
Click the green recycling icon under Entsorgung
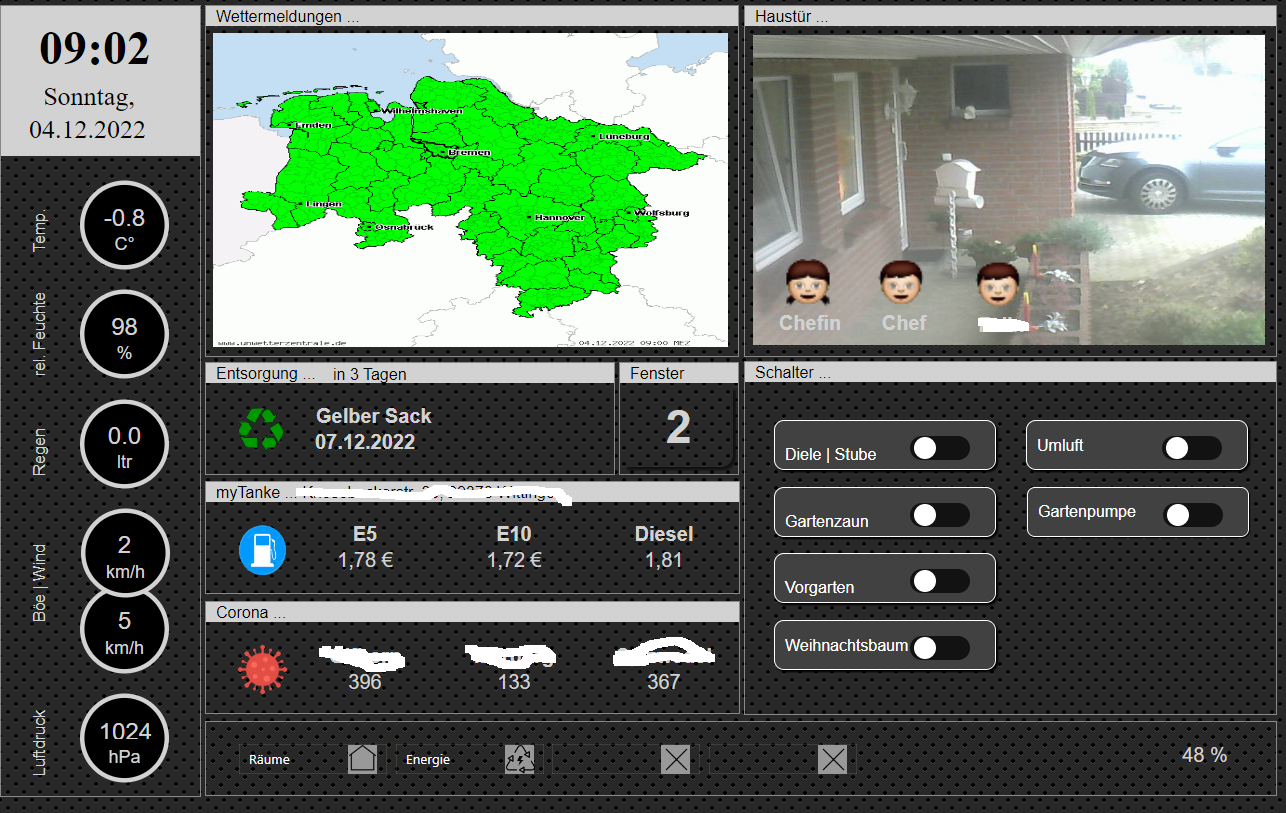click(262, 428)
